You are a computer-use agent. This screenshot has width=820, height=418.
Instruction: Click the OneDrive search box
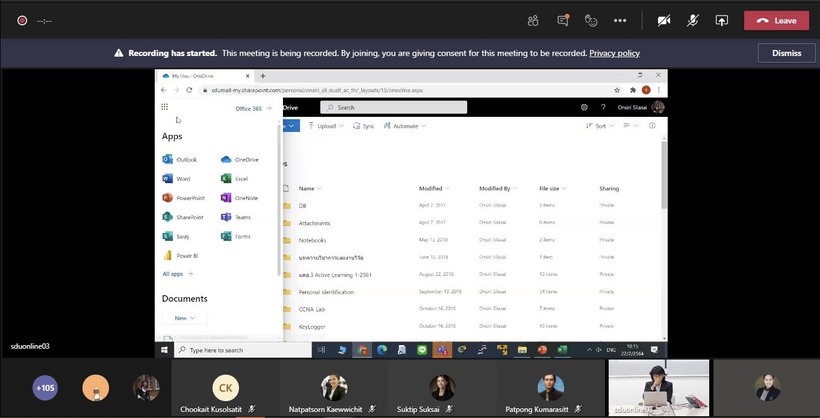click(x=393, y=107)
